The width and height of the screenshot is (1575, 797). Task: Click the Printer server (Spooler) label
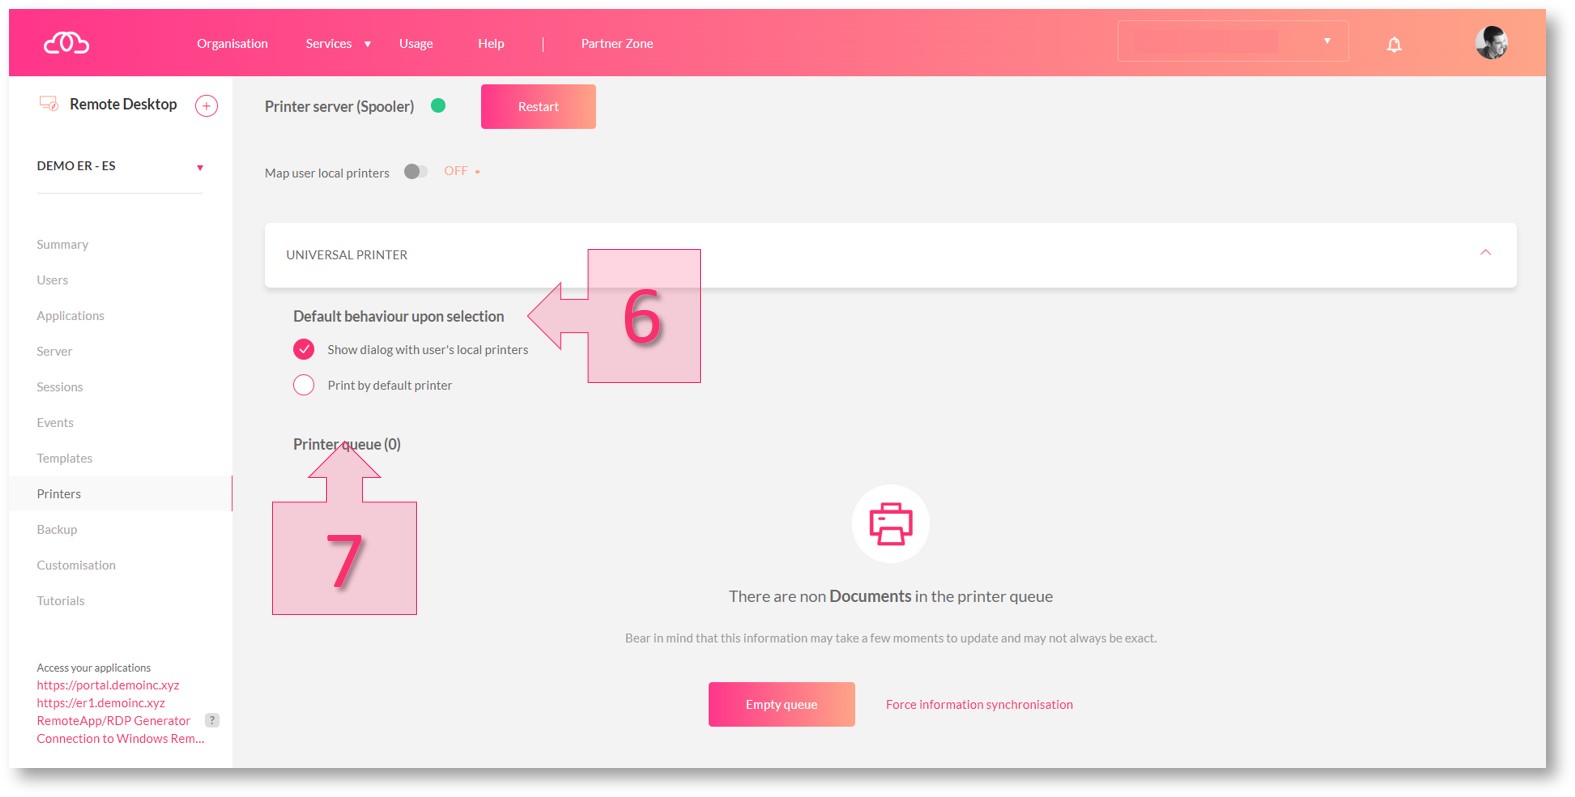[x=339, y=106]
